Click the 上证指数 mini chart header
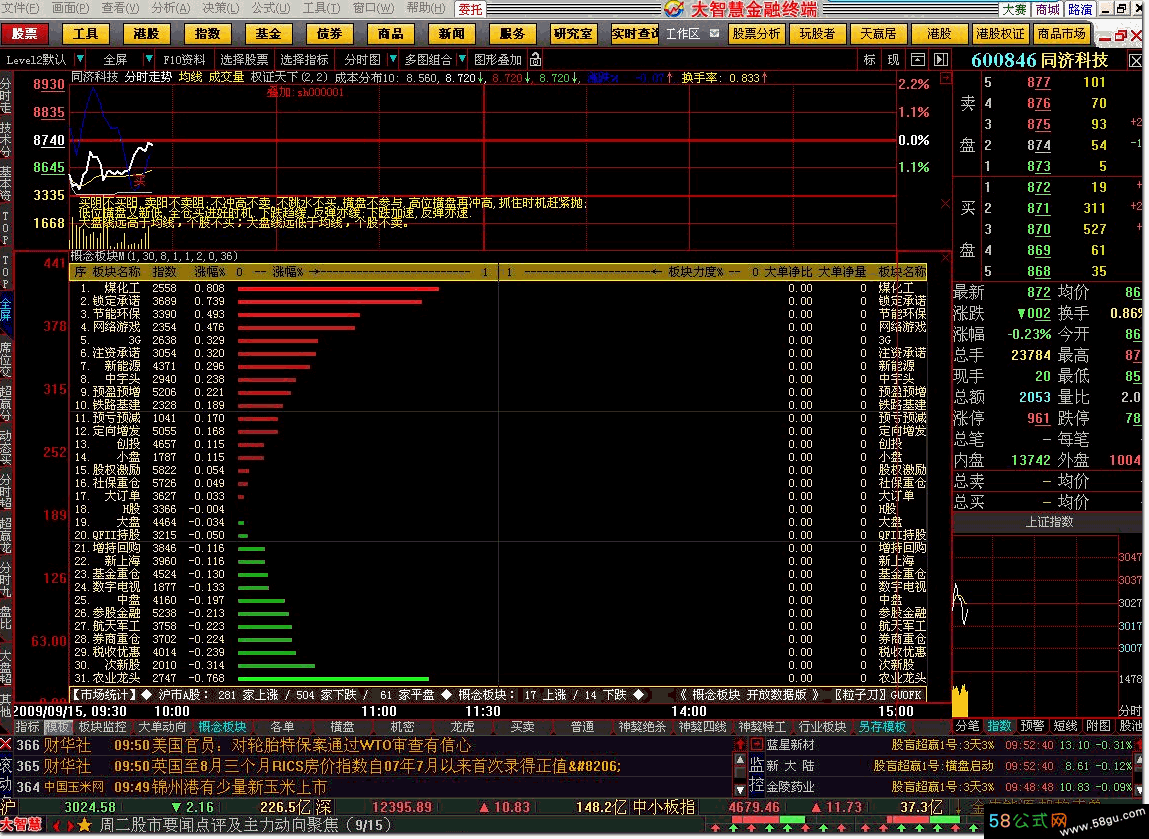Image resolution: width=1149 pixels, height=839 pixels. pyautogui.click(x=1049, y=522)
